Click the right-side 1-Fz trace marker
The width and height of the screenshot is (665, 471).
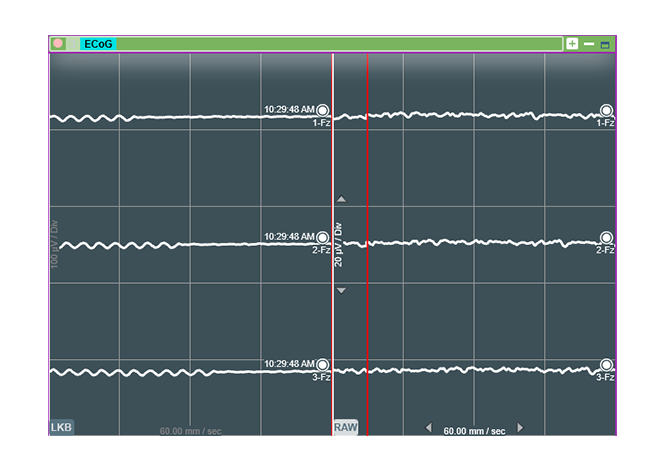pos(606,111)
